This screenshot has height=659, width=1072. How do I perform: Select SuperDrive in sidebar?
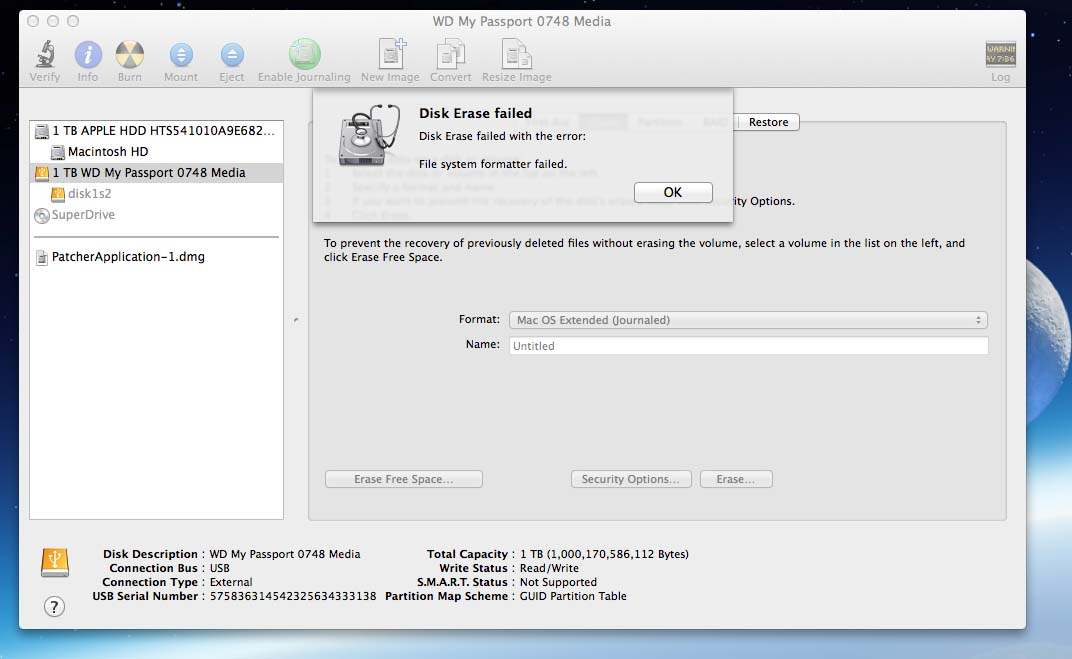point(157,215)
